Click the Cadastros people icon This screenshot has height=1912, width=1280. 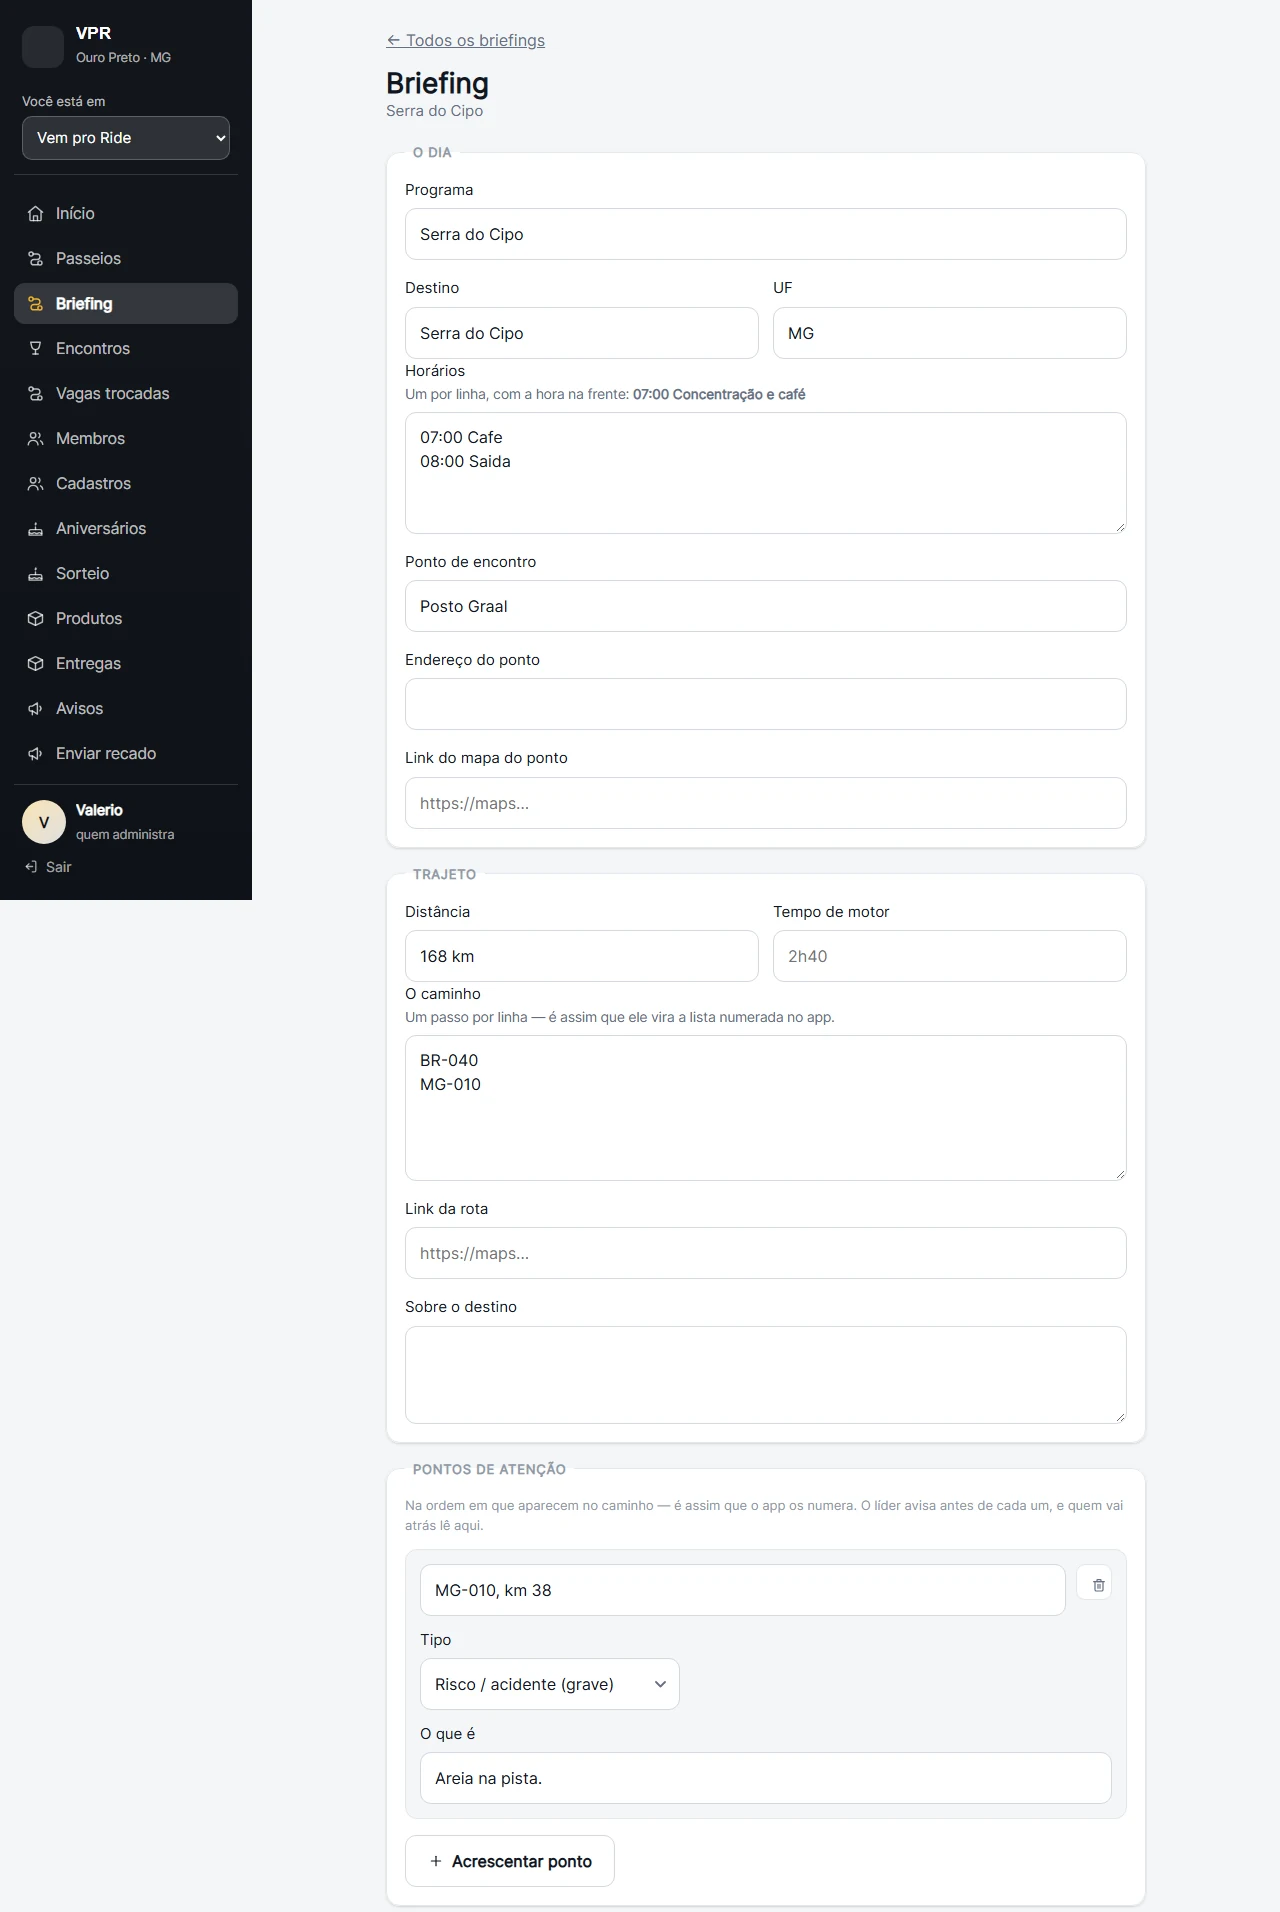coord(35,484)
